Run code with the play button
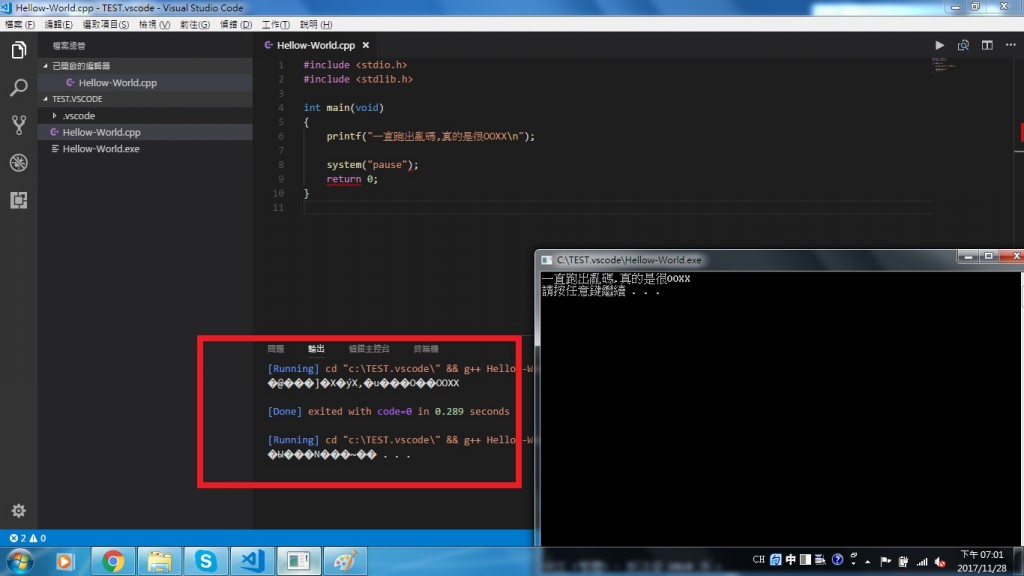 tap(939, 45)
